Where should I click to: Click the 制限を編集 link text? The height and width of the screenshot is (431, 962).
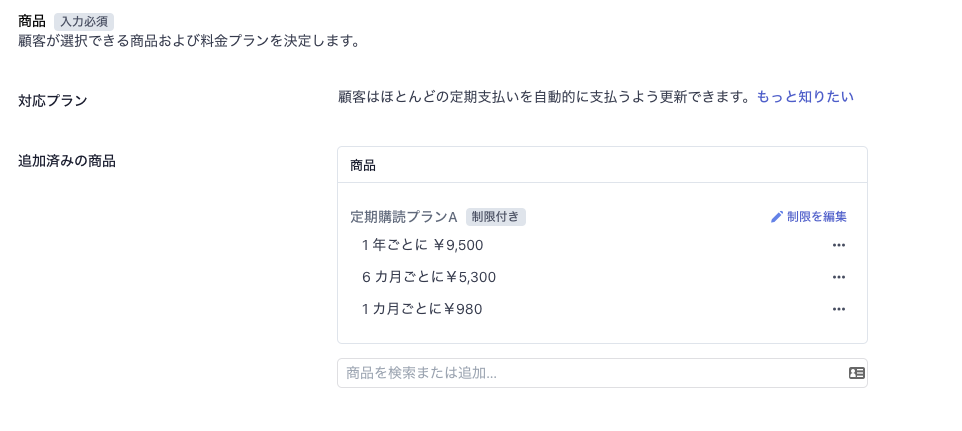click(817, 216)
